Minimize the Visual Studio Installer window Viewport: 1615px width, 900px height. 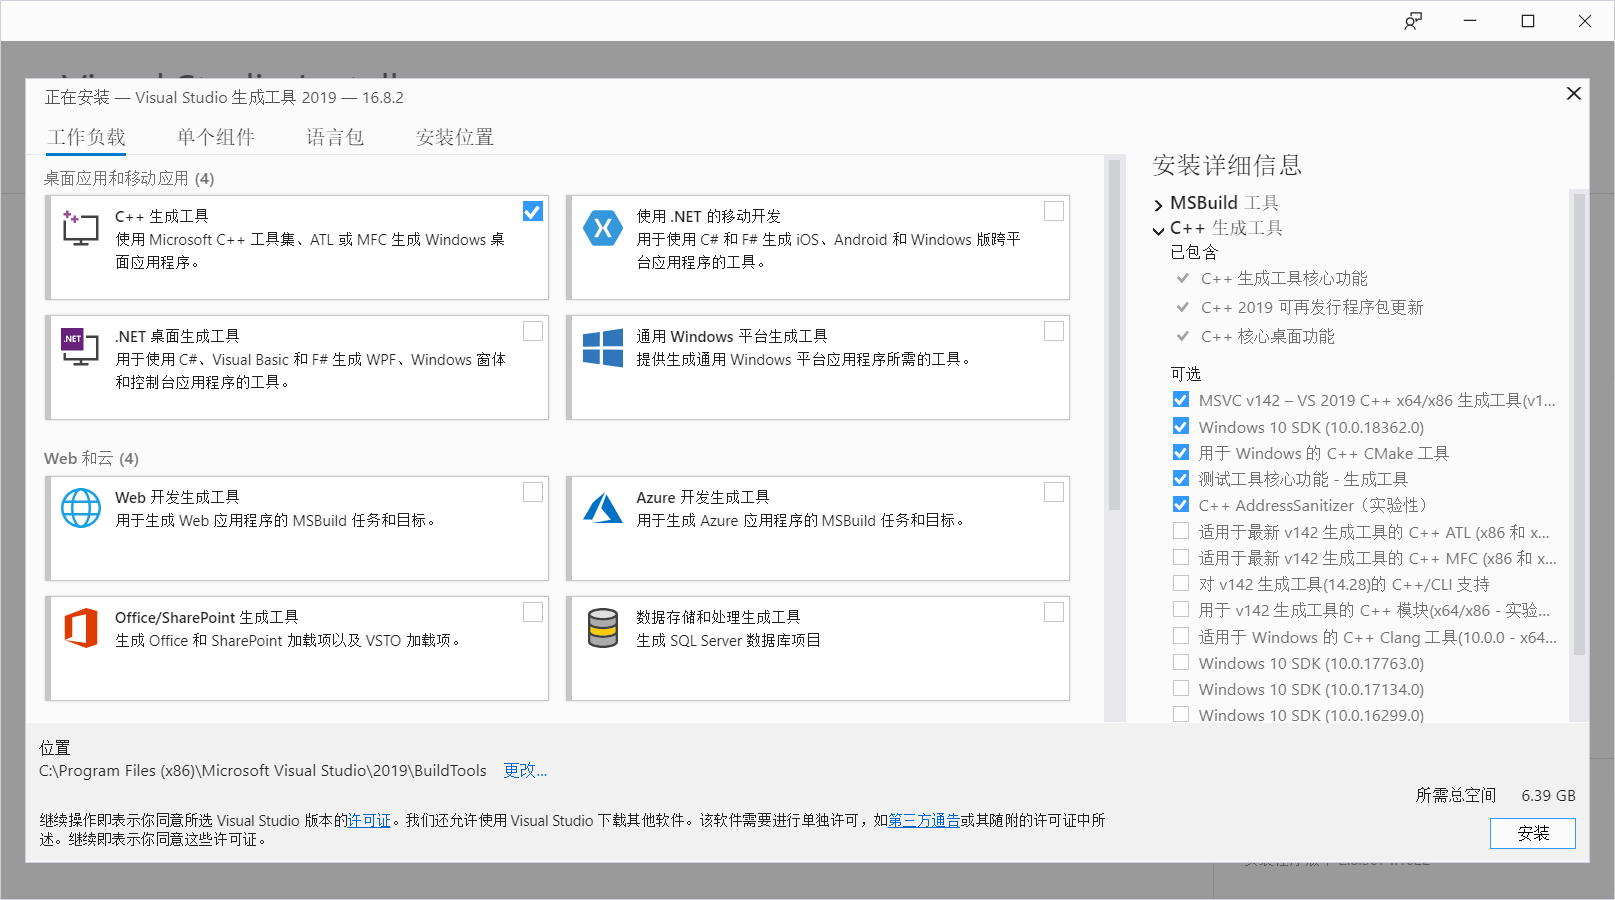1470,21
